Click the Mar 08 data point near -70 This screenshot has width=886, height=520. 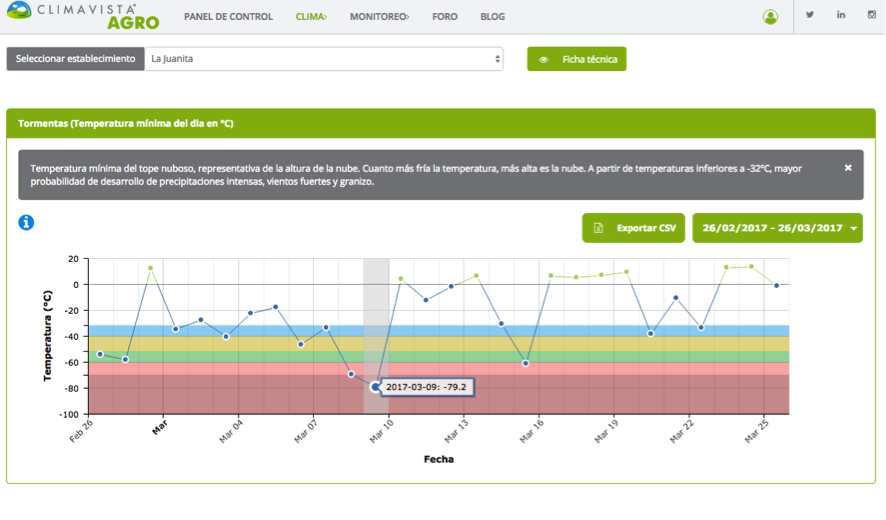pos(351,374)
